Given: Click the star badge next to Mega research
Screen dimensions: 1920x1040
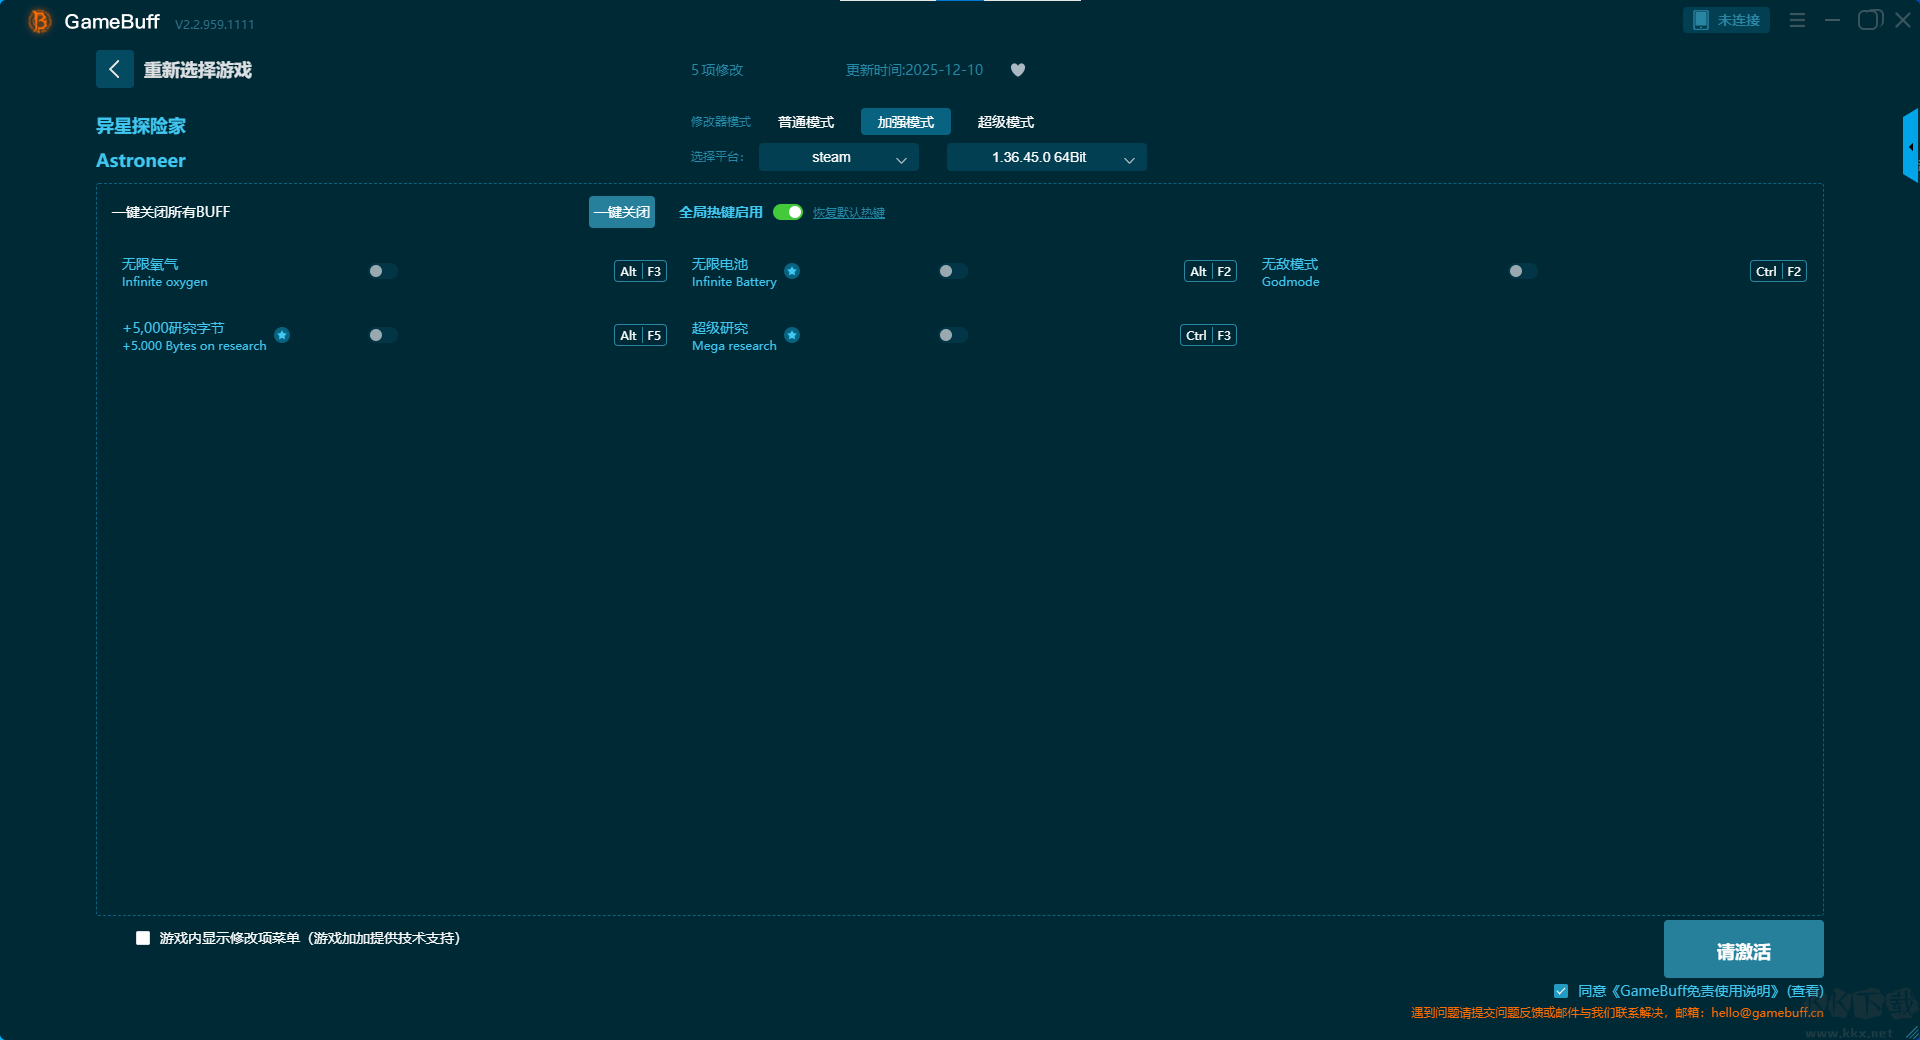Looking at the screenshot, I should pyautogui.click(x=792, y=335).
